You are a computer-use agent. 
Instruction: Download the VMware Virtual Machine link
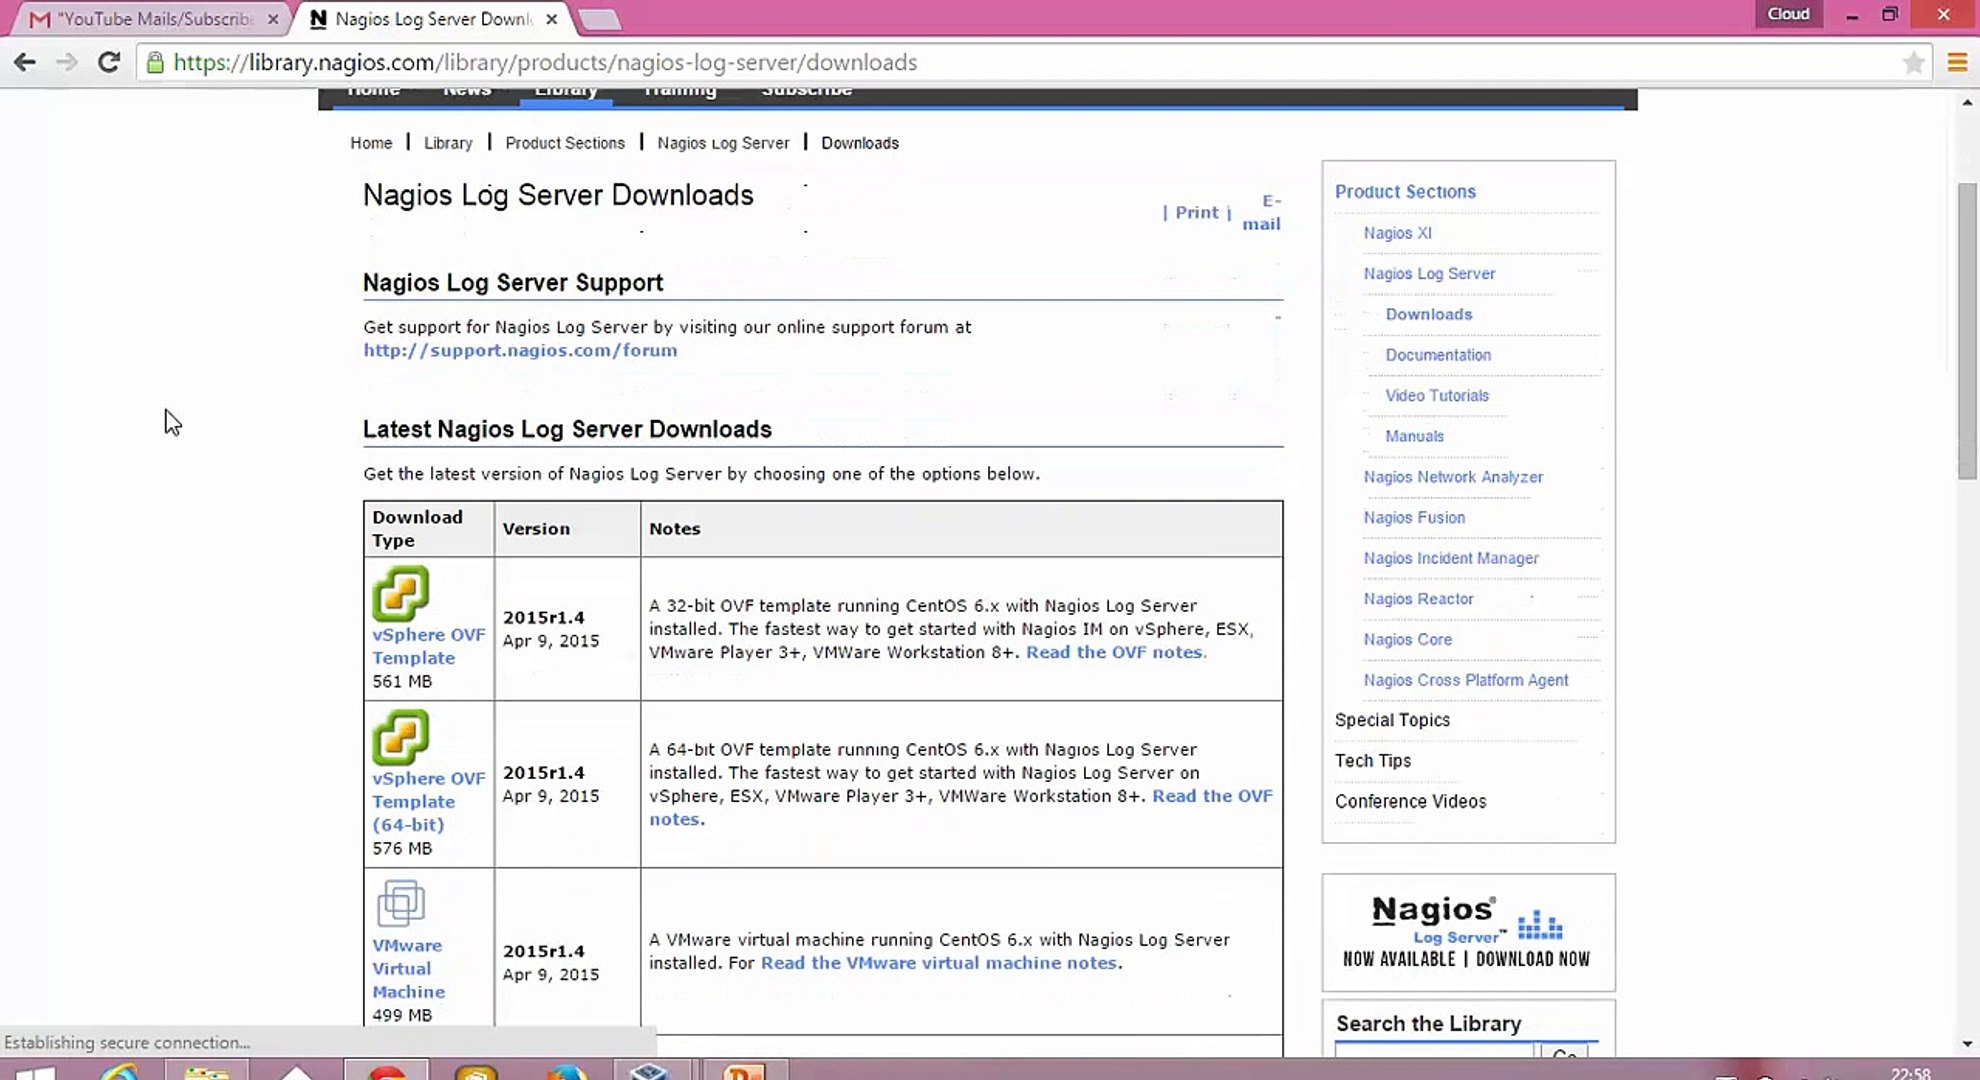(x=408, y=968)
